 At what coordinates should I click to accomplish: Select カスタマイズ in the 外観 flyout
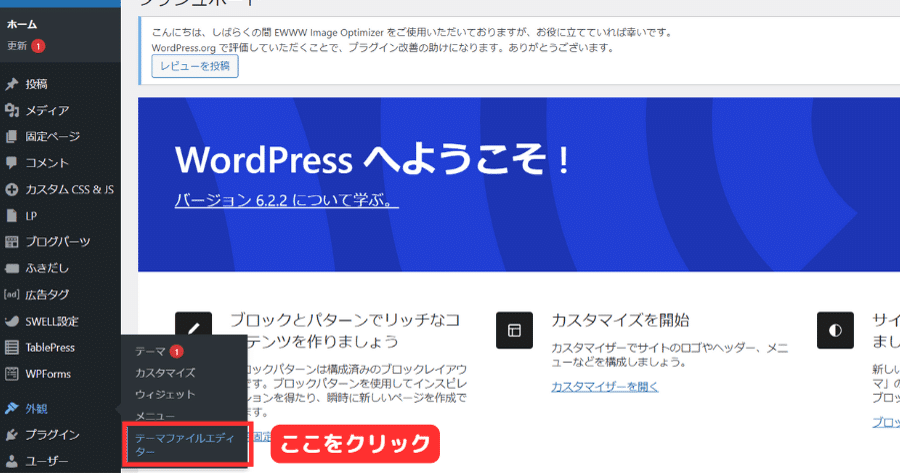[165, 373]
